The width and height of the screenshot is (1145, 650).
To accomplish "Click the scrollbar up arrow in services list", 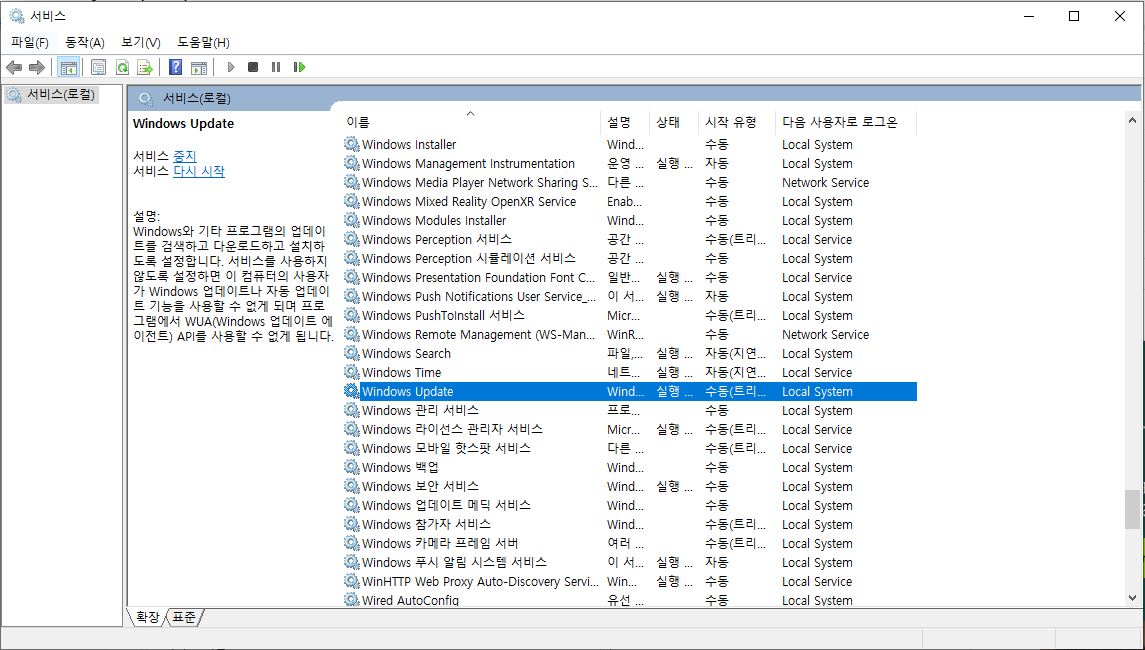I will pos(1133,120).
